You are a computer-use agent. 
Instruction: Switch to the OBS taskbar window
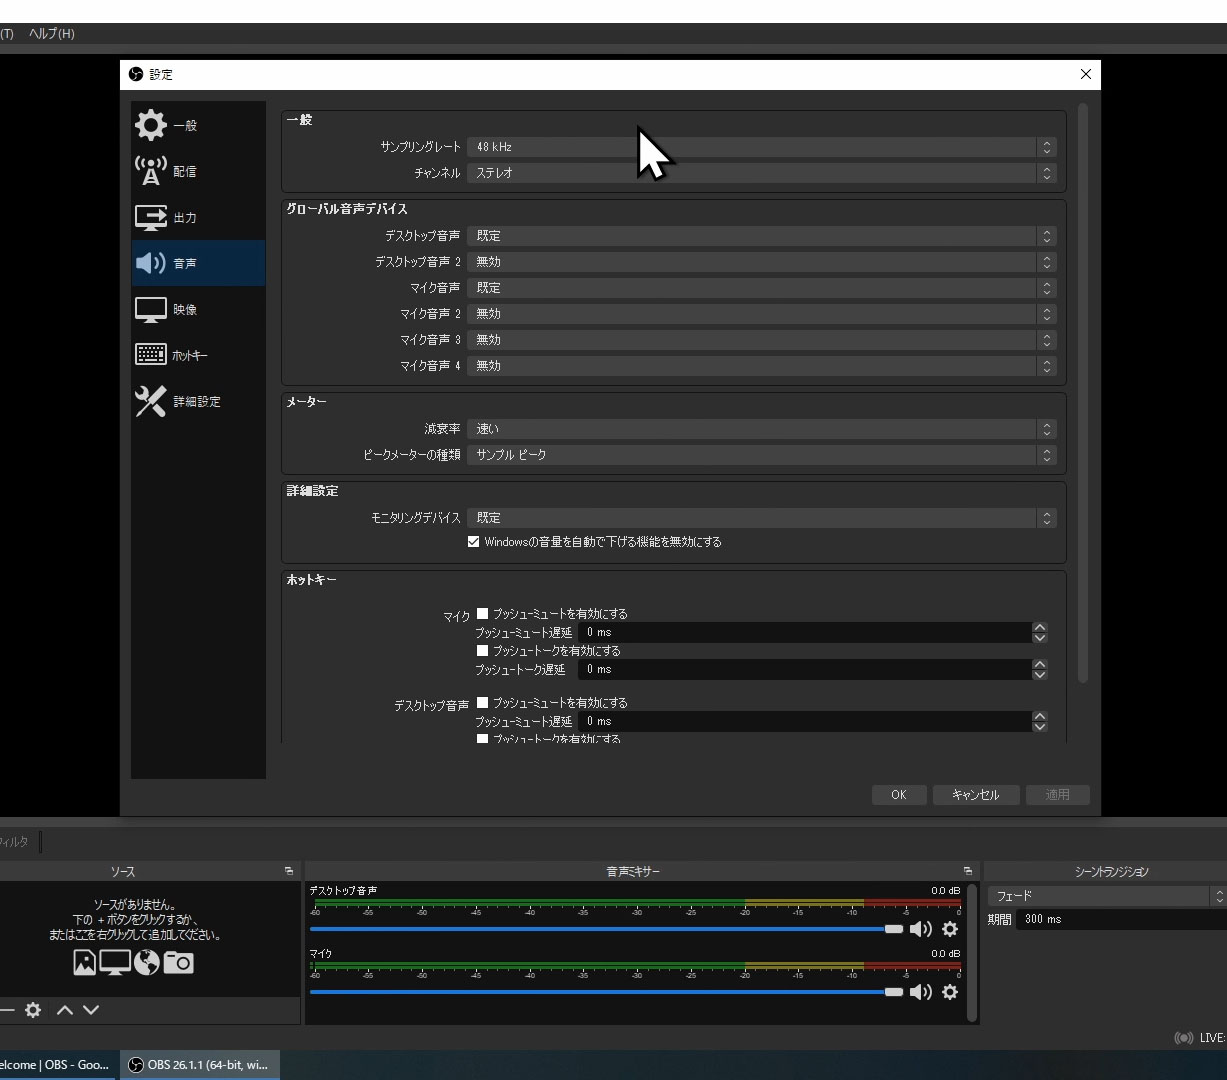pos(199,1064)
